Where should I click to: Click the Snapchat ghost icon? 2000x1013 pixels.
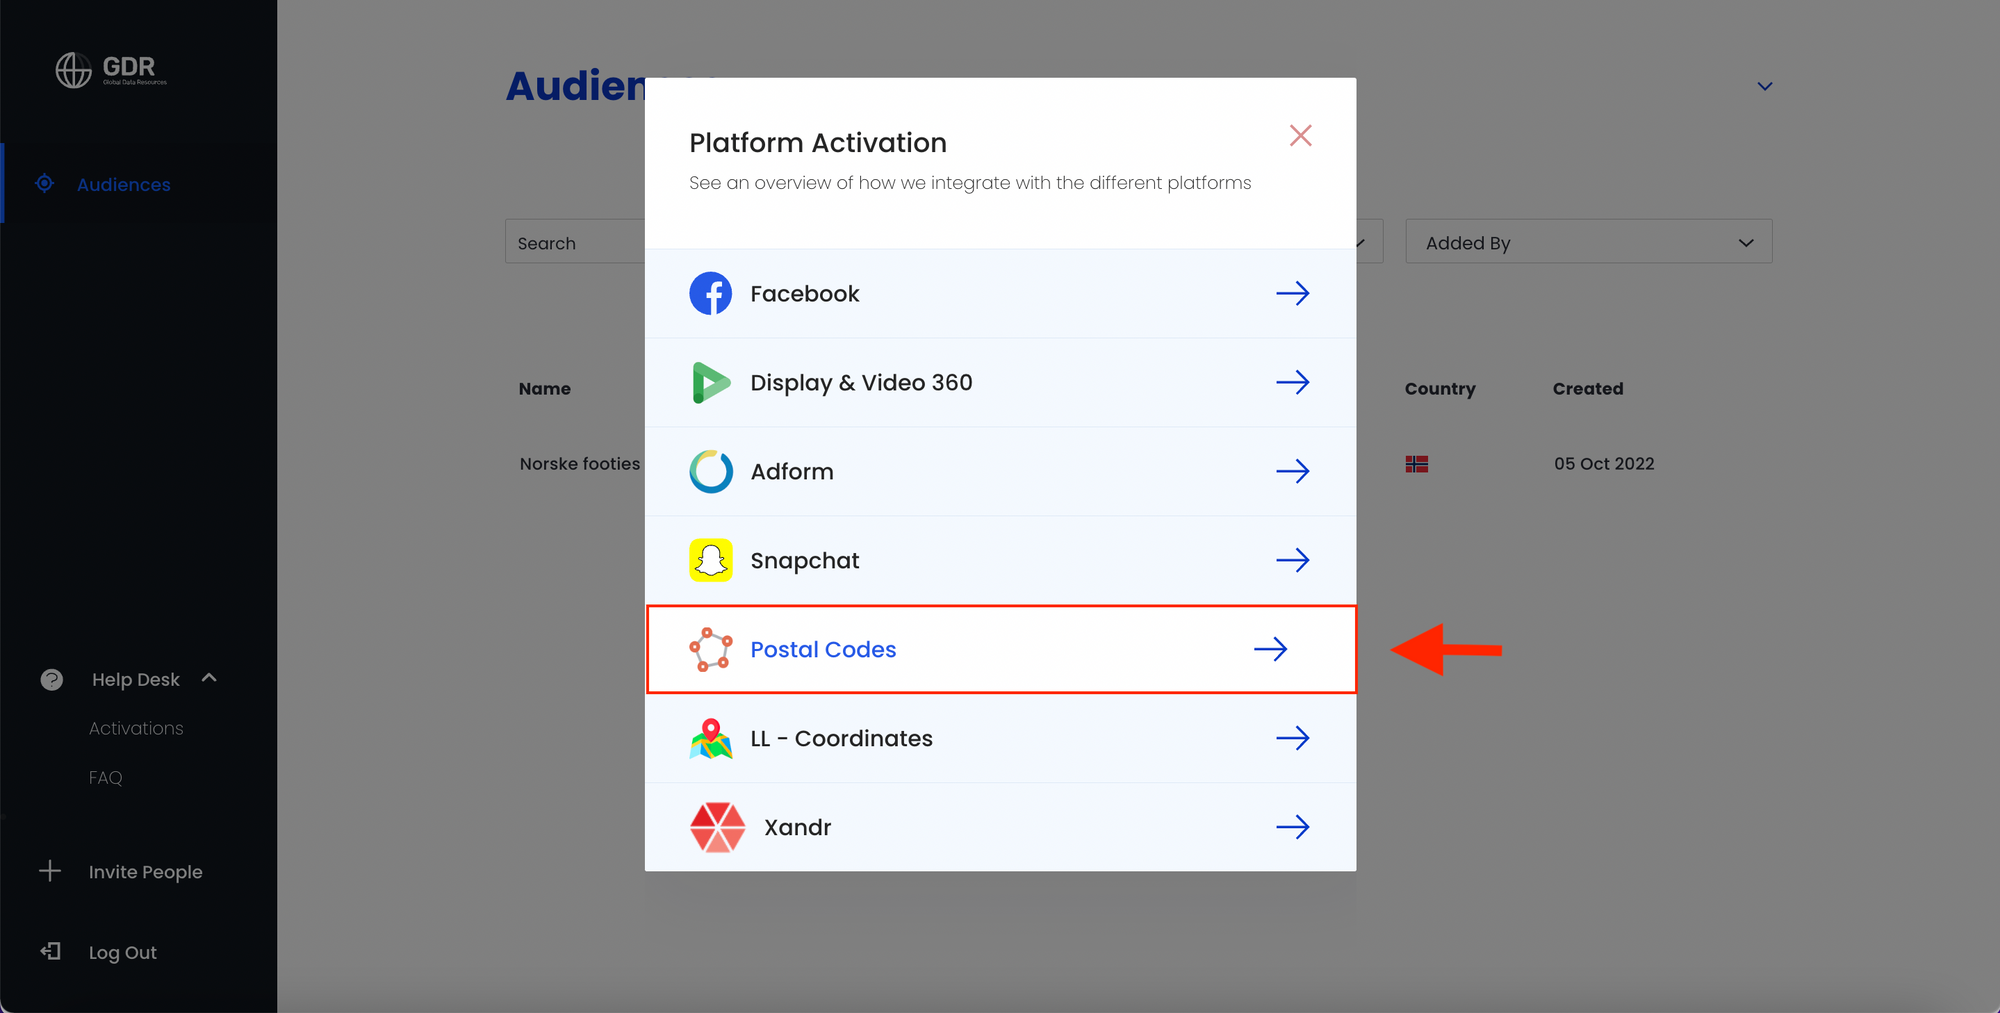coord(711,560)
